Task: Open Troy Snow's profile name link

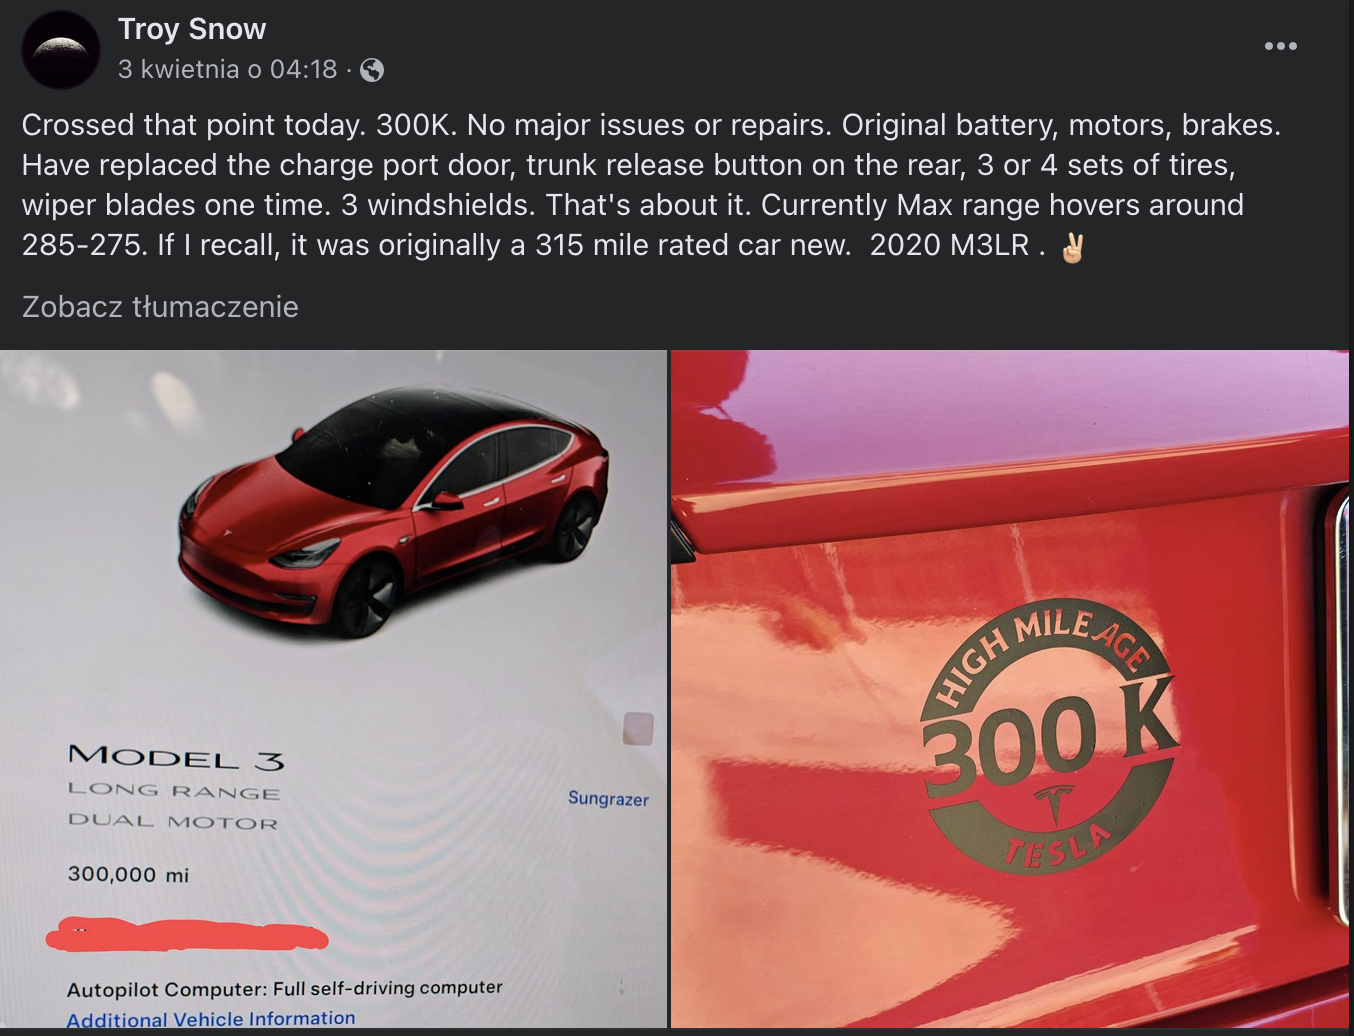Action: (192, 29)
